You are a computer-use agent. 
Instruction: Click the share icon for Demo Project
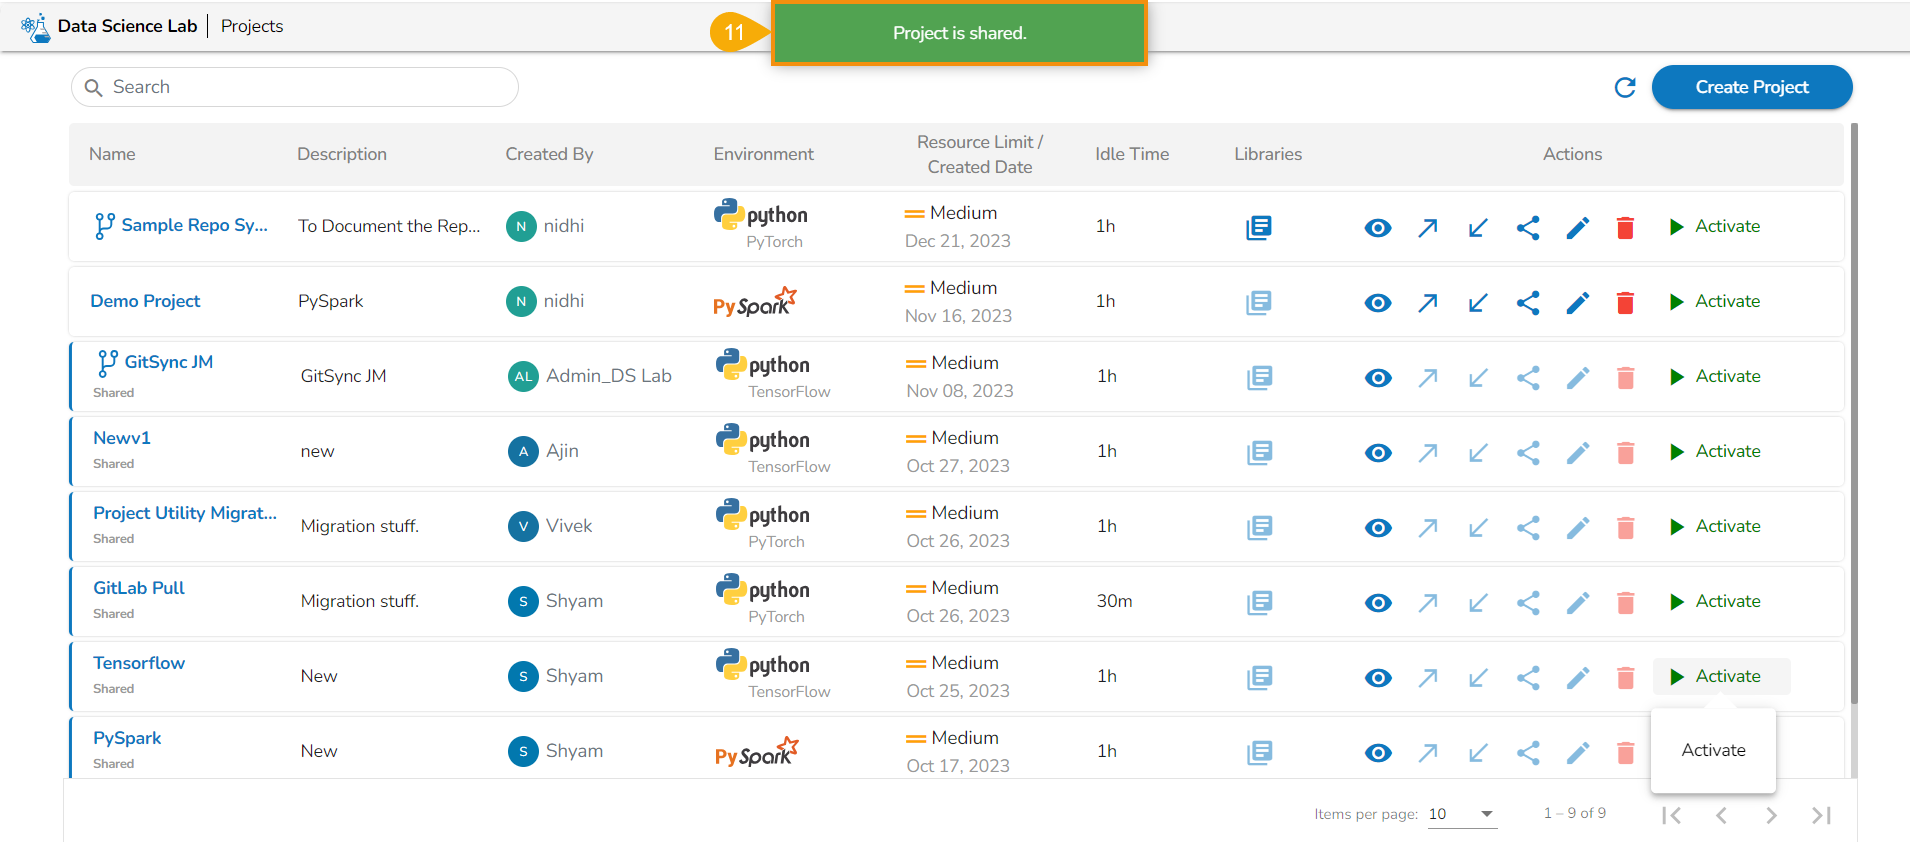(1527, 302)
